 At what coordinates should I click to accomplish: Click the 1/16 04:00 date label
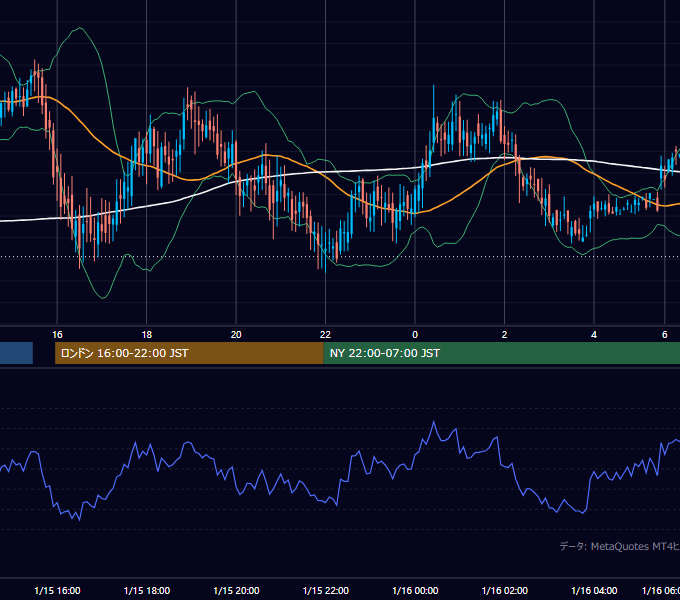pyautogui.click(x=594, y=590)
